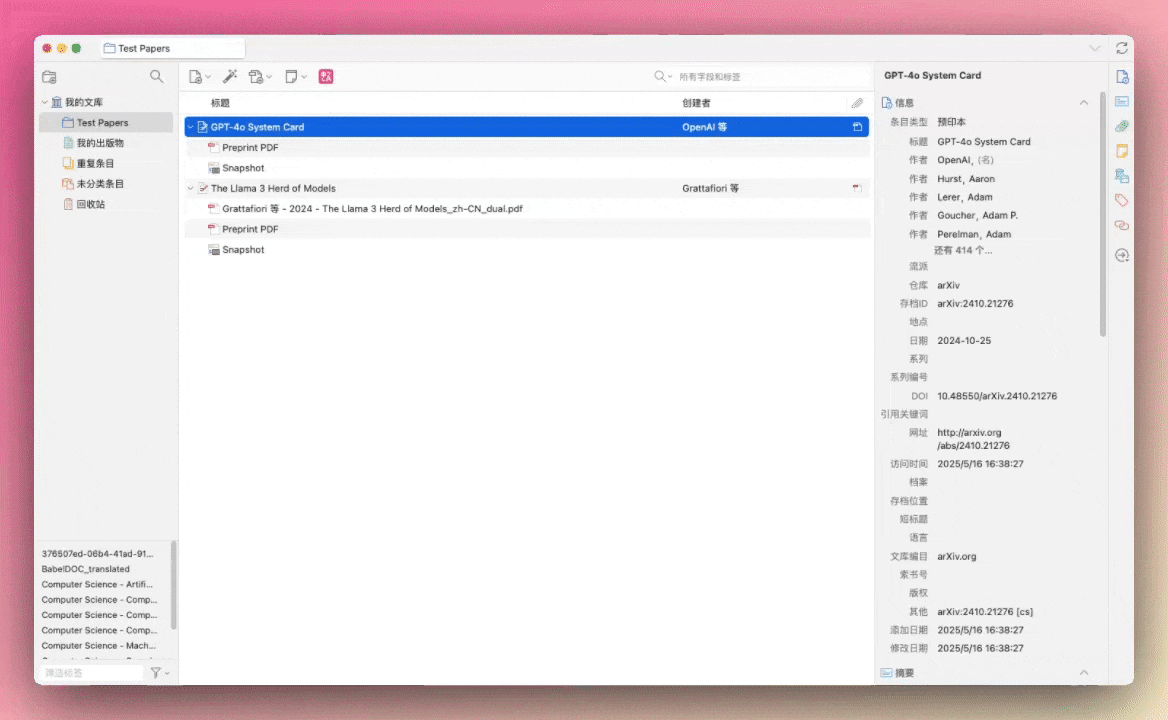Jump to Tags section via side nav
1168x720 pixels.
pyautogui.click(x=1122, y=200)
